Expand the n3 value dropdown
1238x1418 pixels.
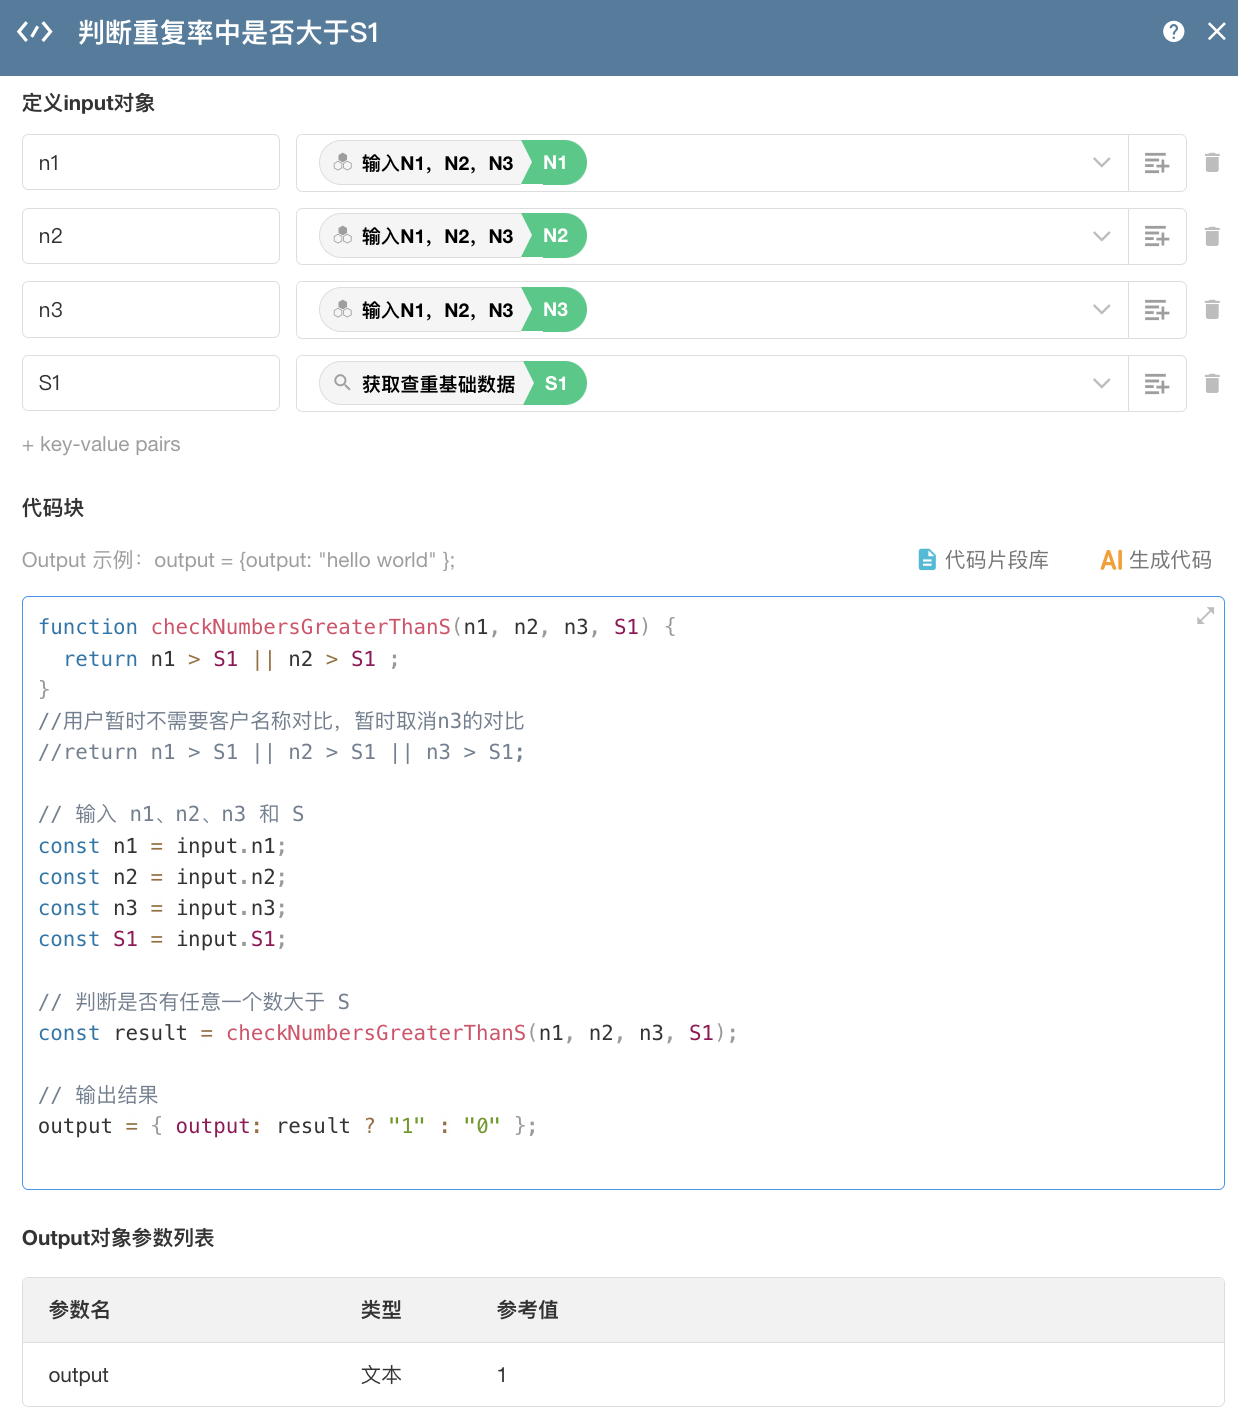coord(1102,310)
